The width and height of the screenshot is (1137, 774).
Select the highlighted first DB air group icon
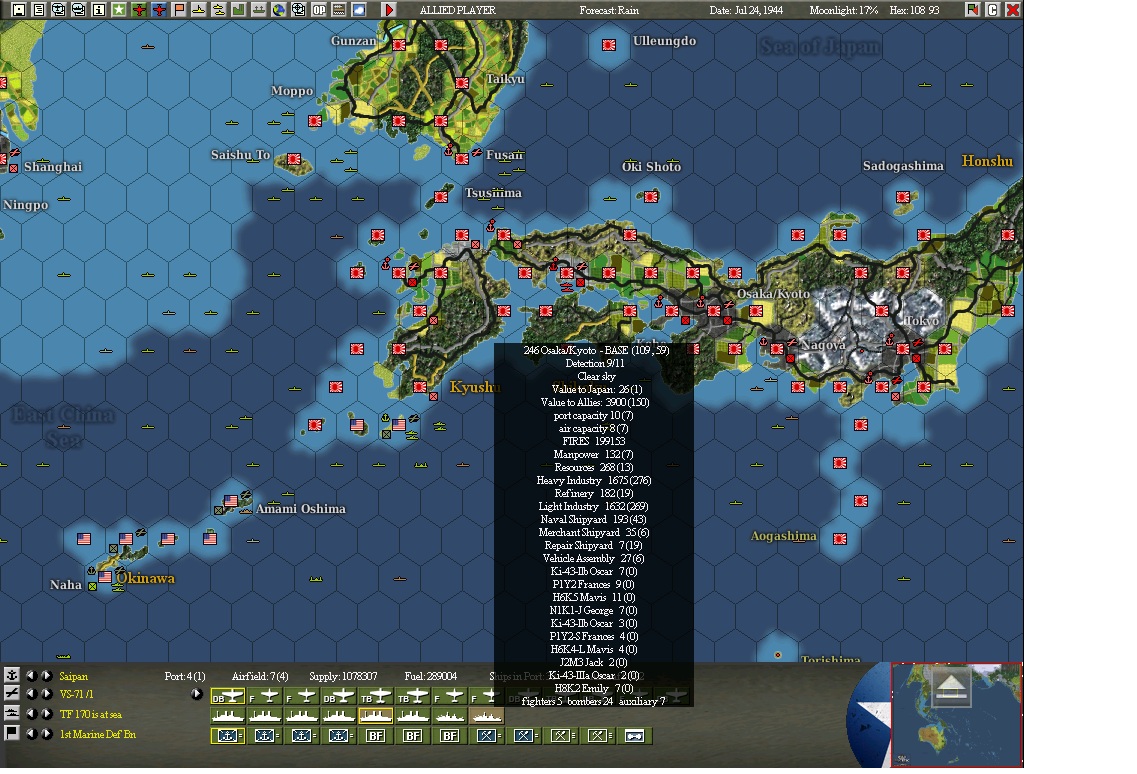[x=228, y=696]
